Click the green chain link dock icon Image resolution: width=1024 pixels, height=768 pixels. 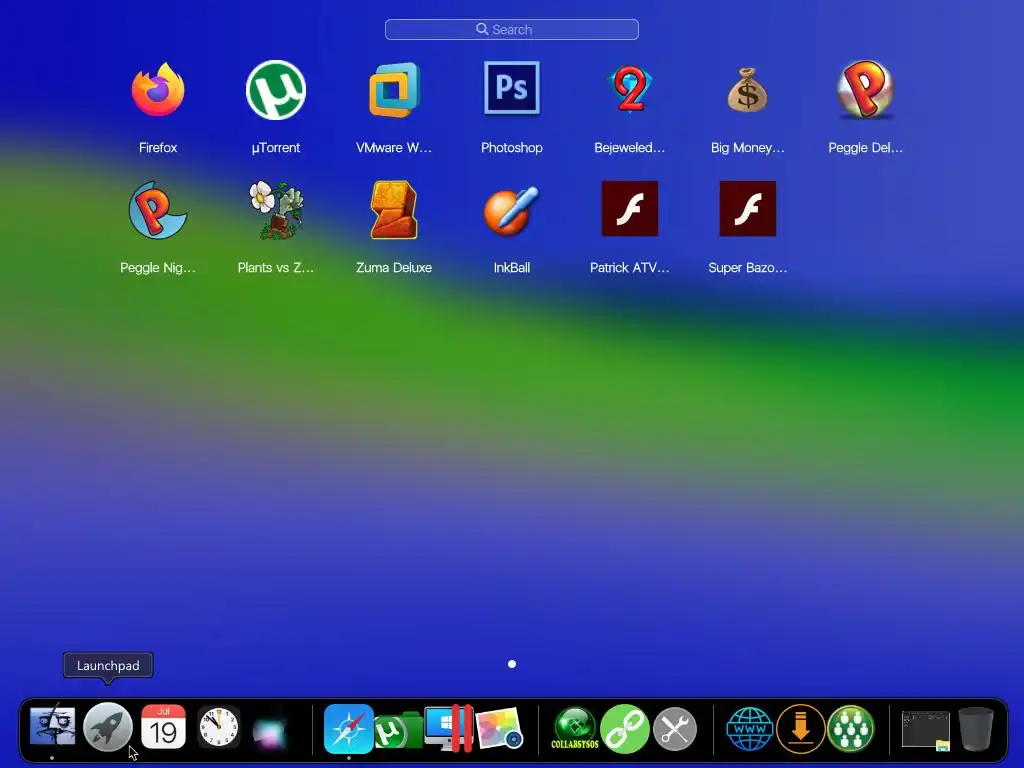(x=624, y=729)
